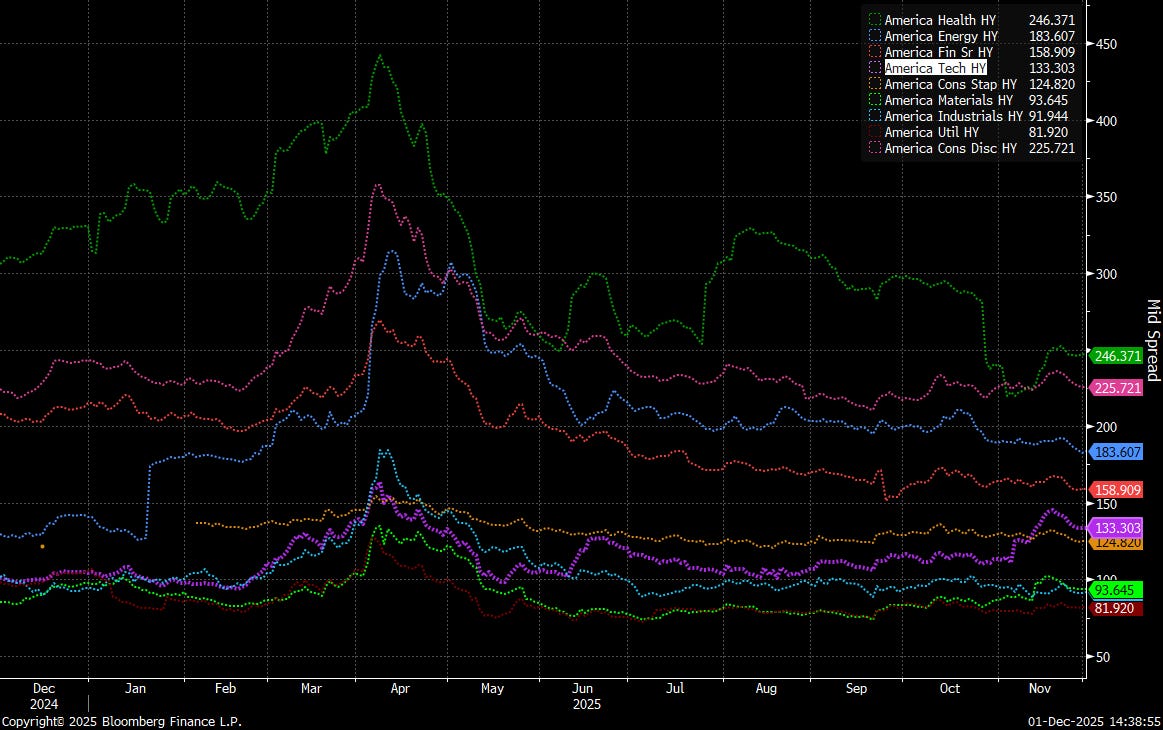Click the purple 133.303 axis value tag

[x=1116, y=528]
